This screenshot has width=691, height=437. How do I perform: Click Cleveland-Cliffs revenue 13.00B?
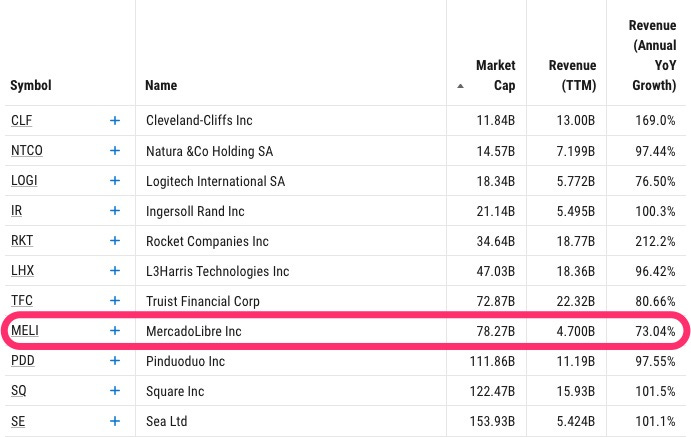[576, 120]
